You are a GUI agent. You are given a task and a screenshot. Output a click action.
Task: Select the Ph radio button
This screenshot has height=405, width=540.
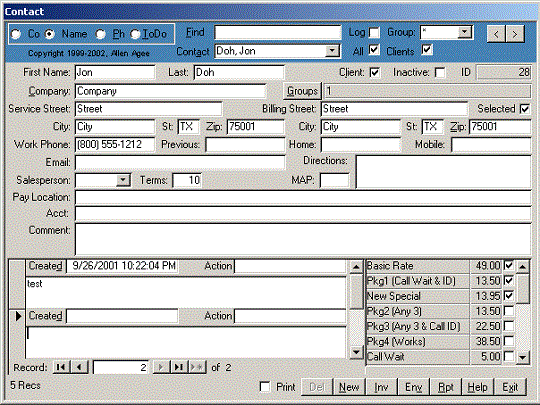[x=101, y=34]
